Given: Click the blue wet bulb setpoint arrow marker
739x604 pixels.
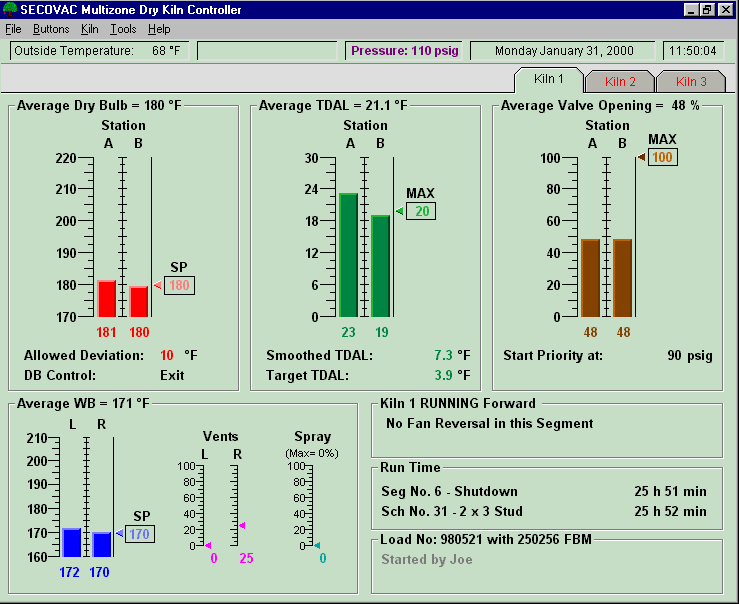Looking at the screenshot, I should tap(119, 533).
